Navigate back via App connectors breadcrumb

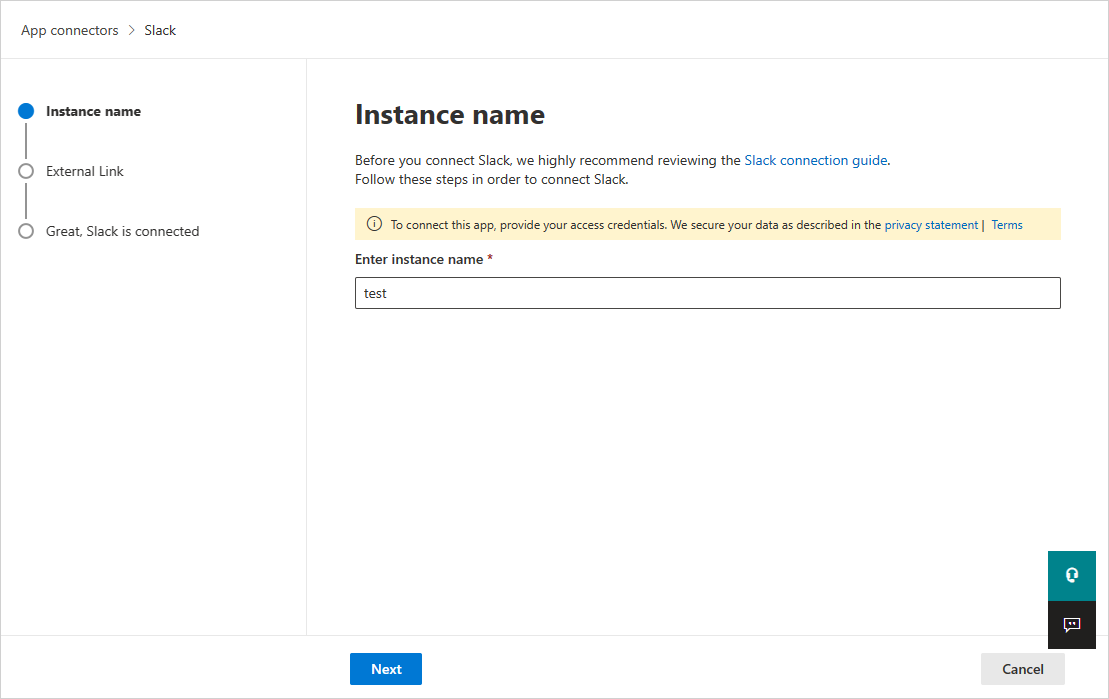[69, 30]
